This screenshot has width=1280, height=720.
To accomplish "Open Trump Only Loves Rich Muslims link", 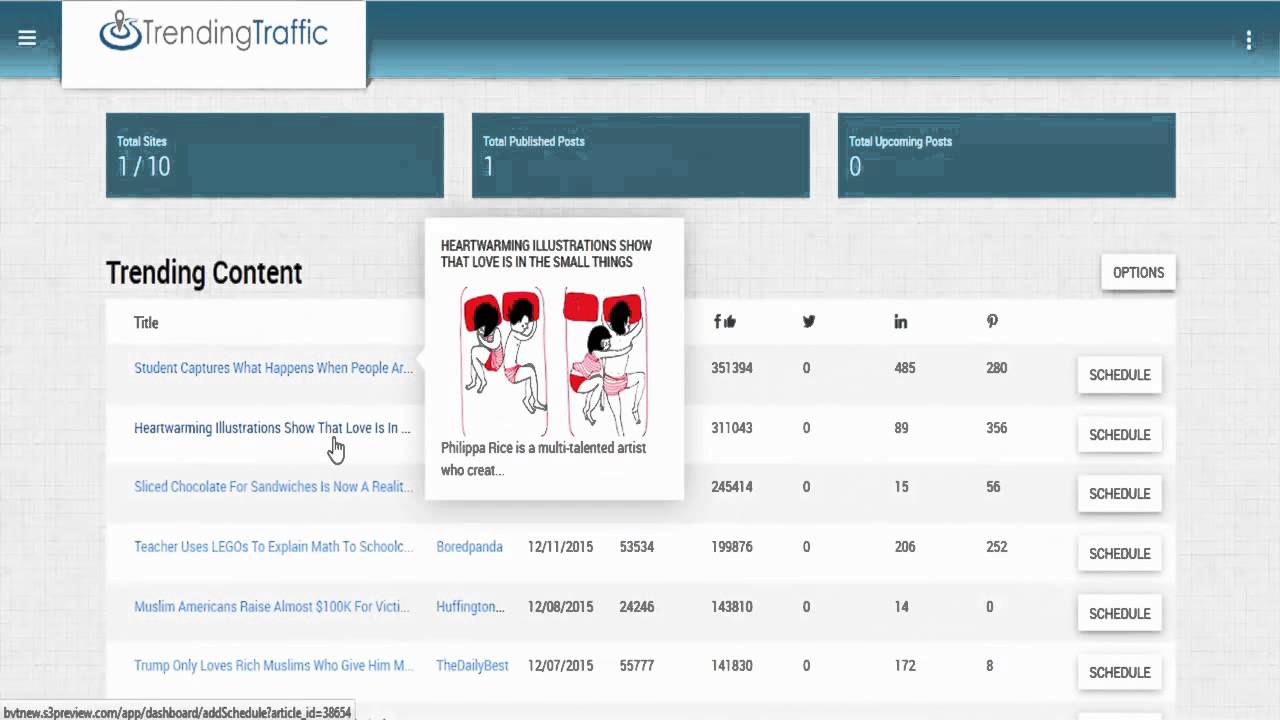I will point(273,666).
